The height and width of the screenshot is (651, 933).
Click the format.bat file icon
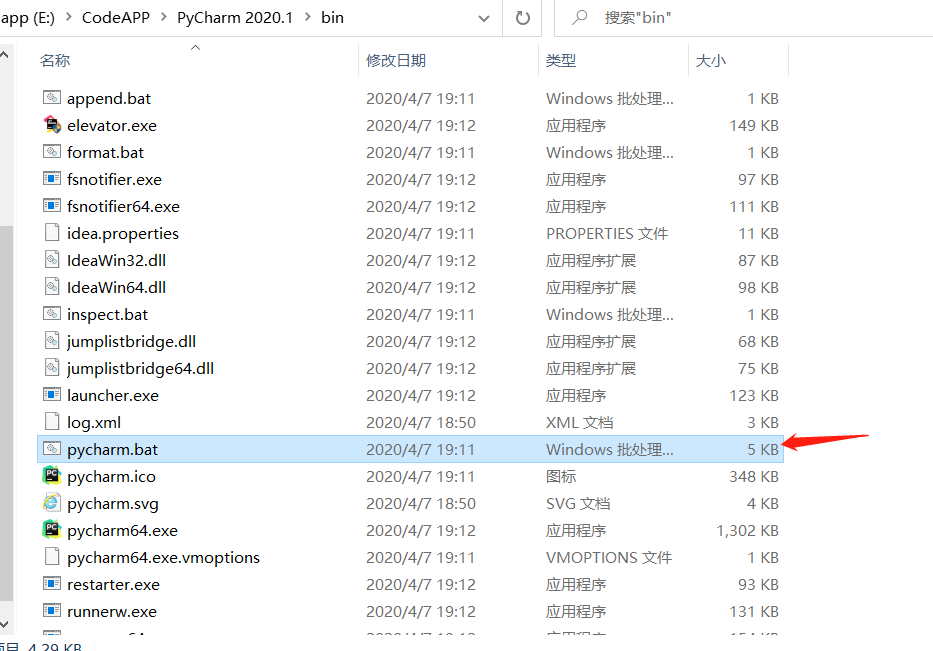[x=52, y=152]
